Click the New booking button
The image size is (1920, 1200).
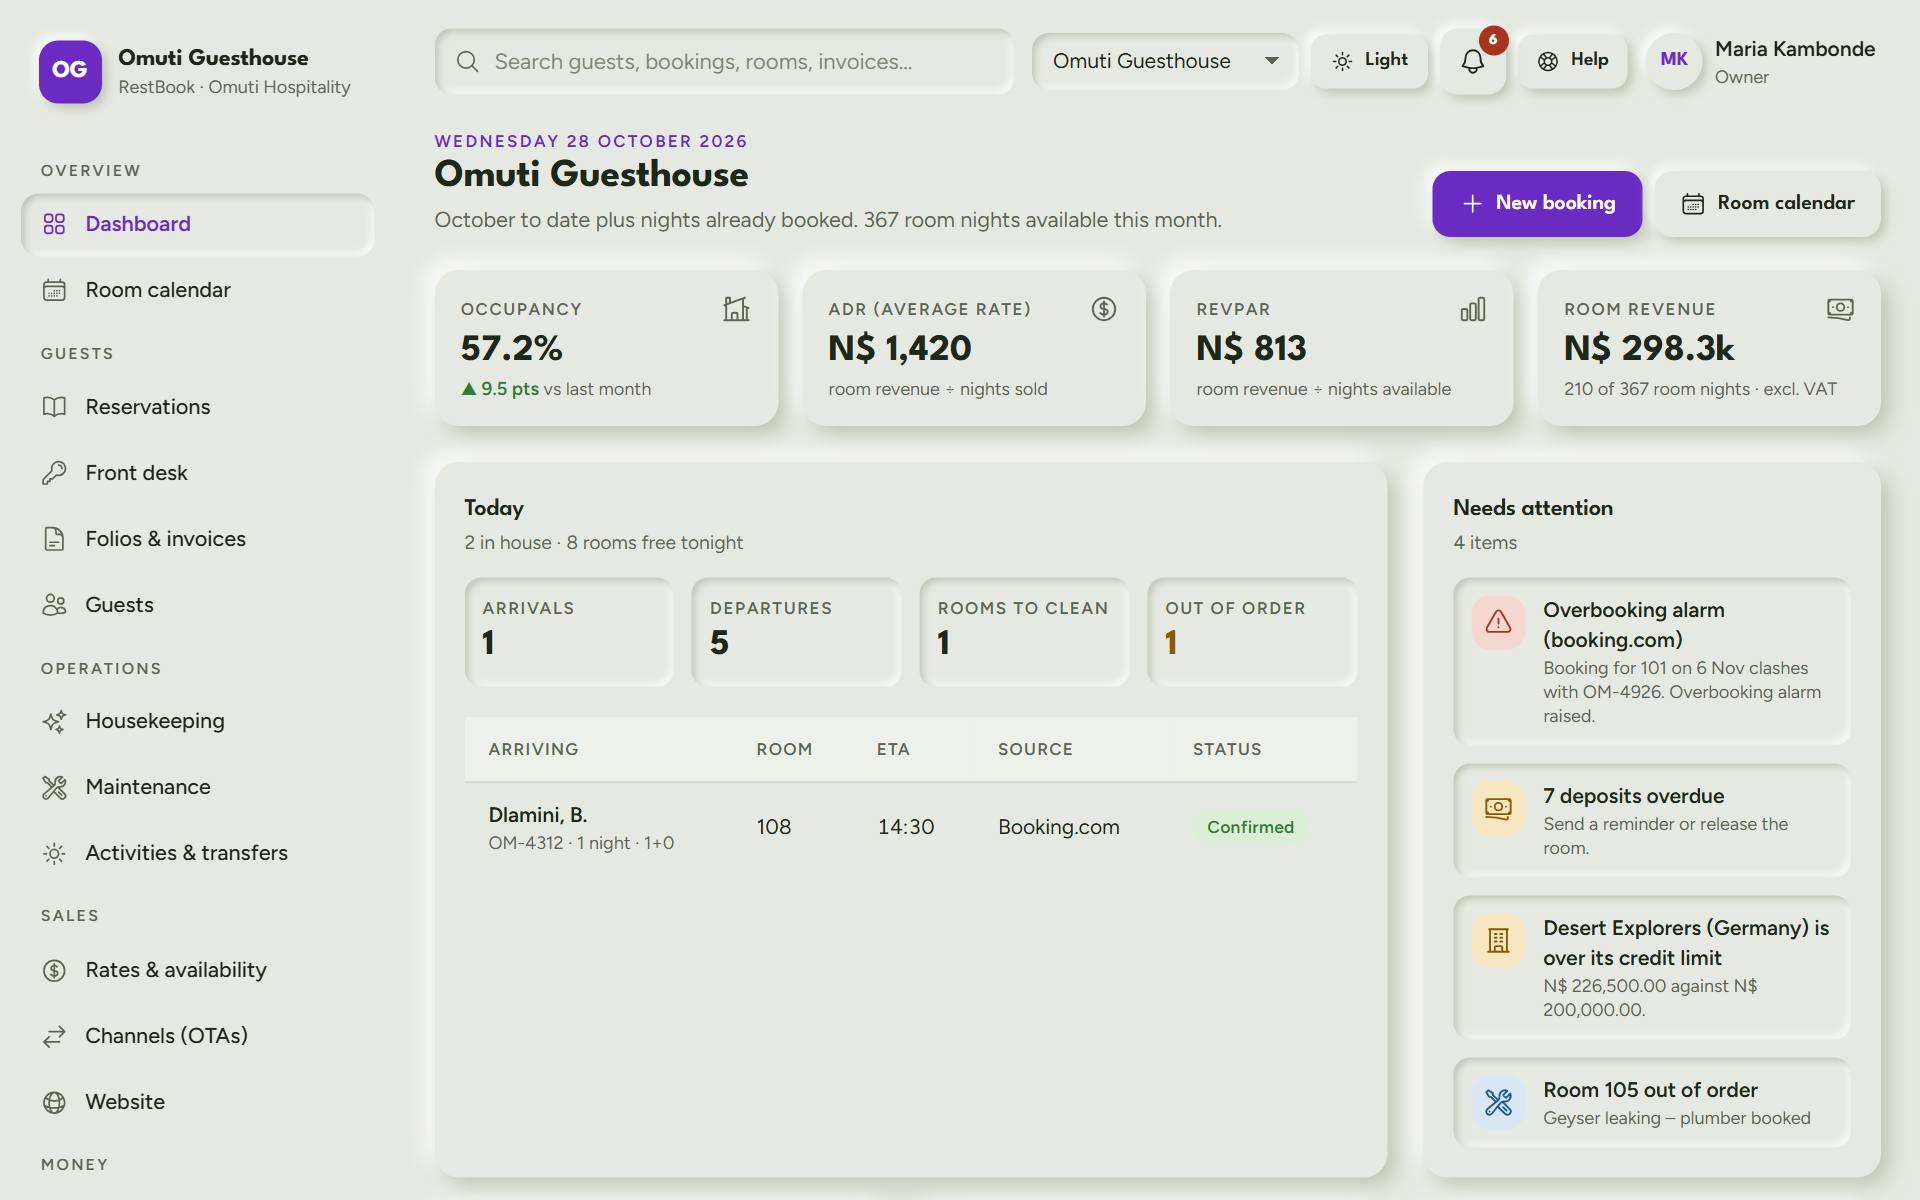coord(1537,204)
